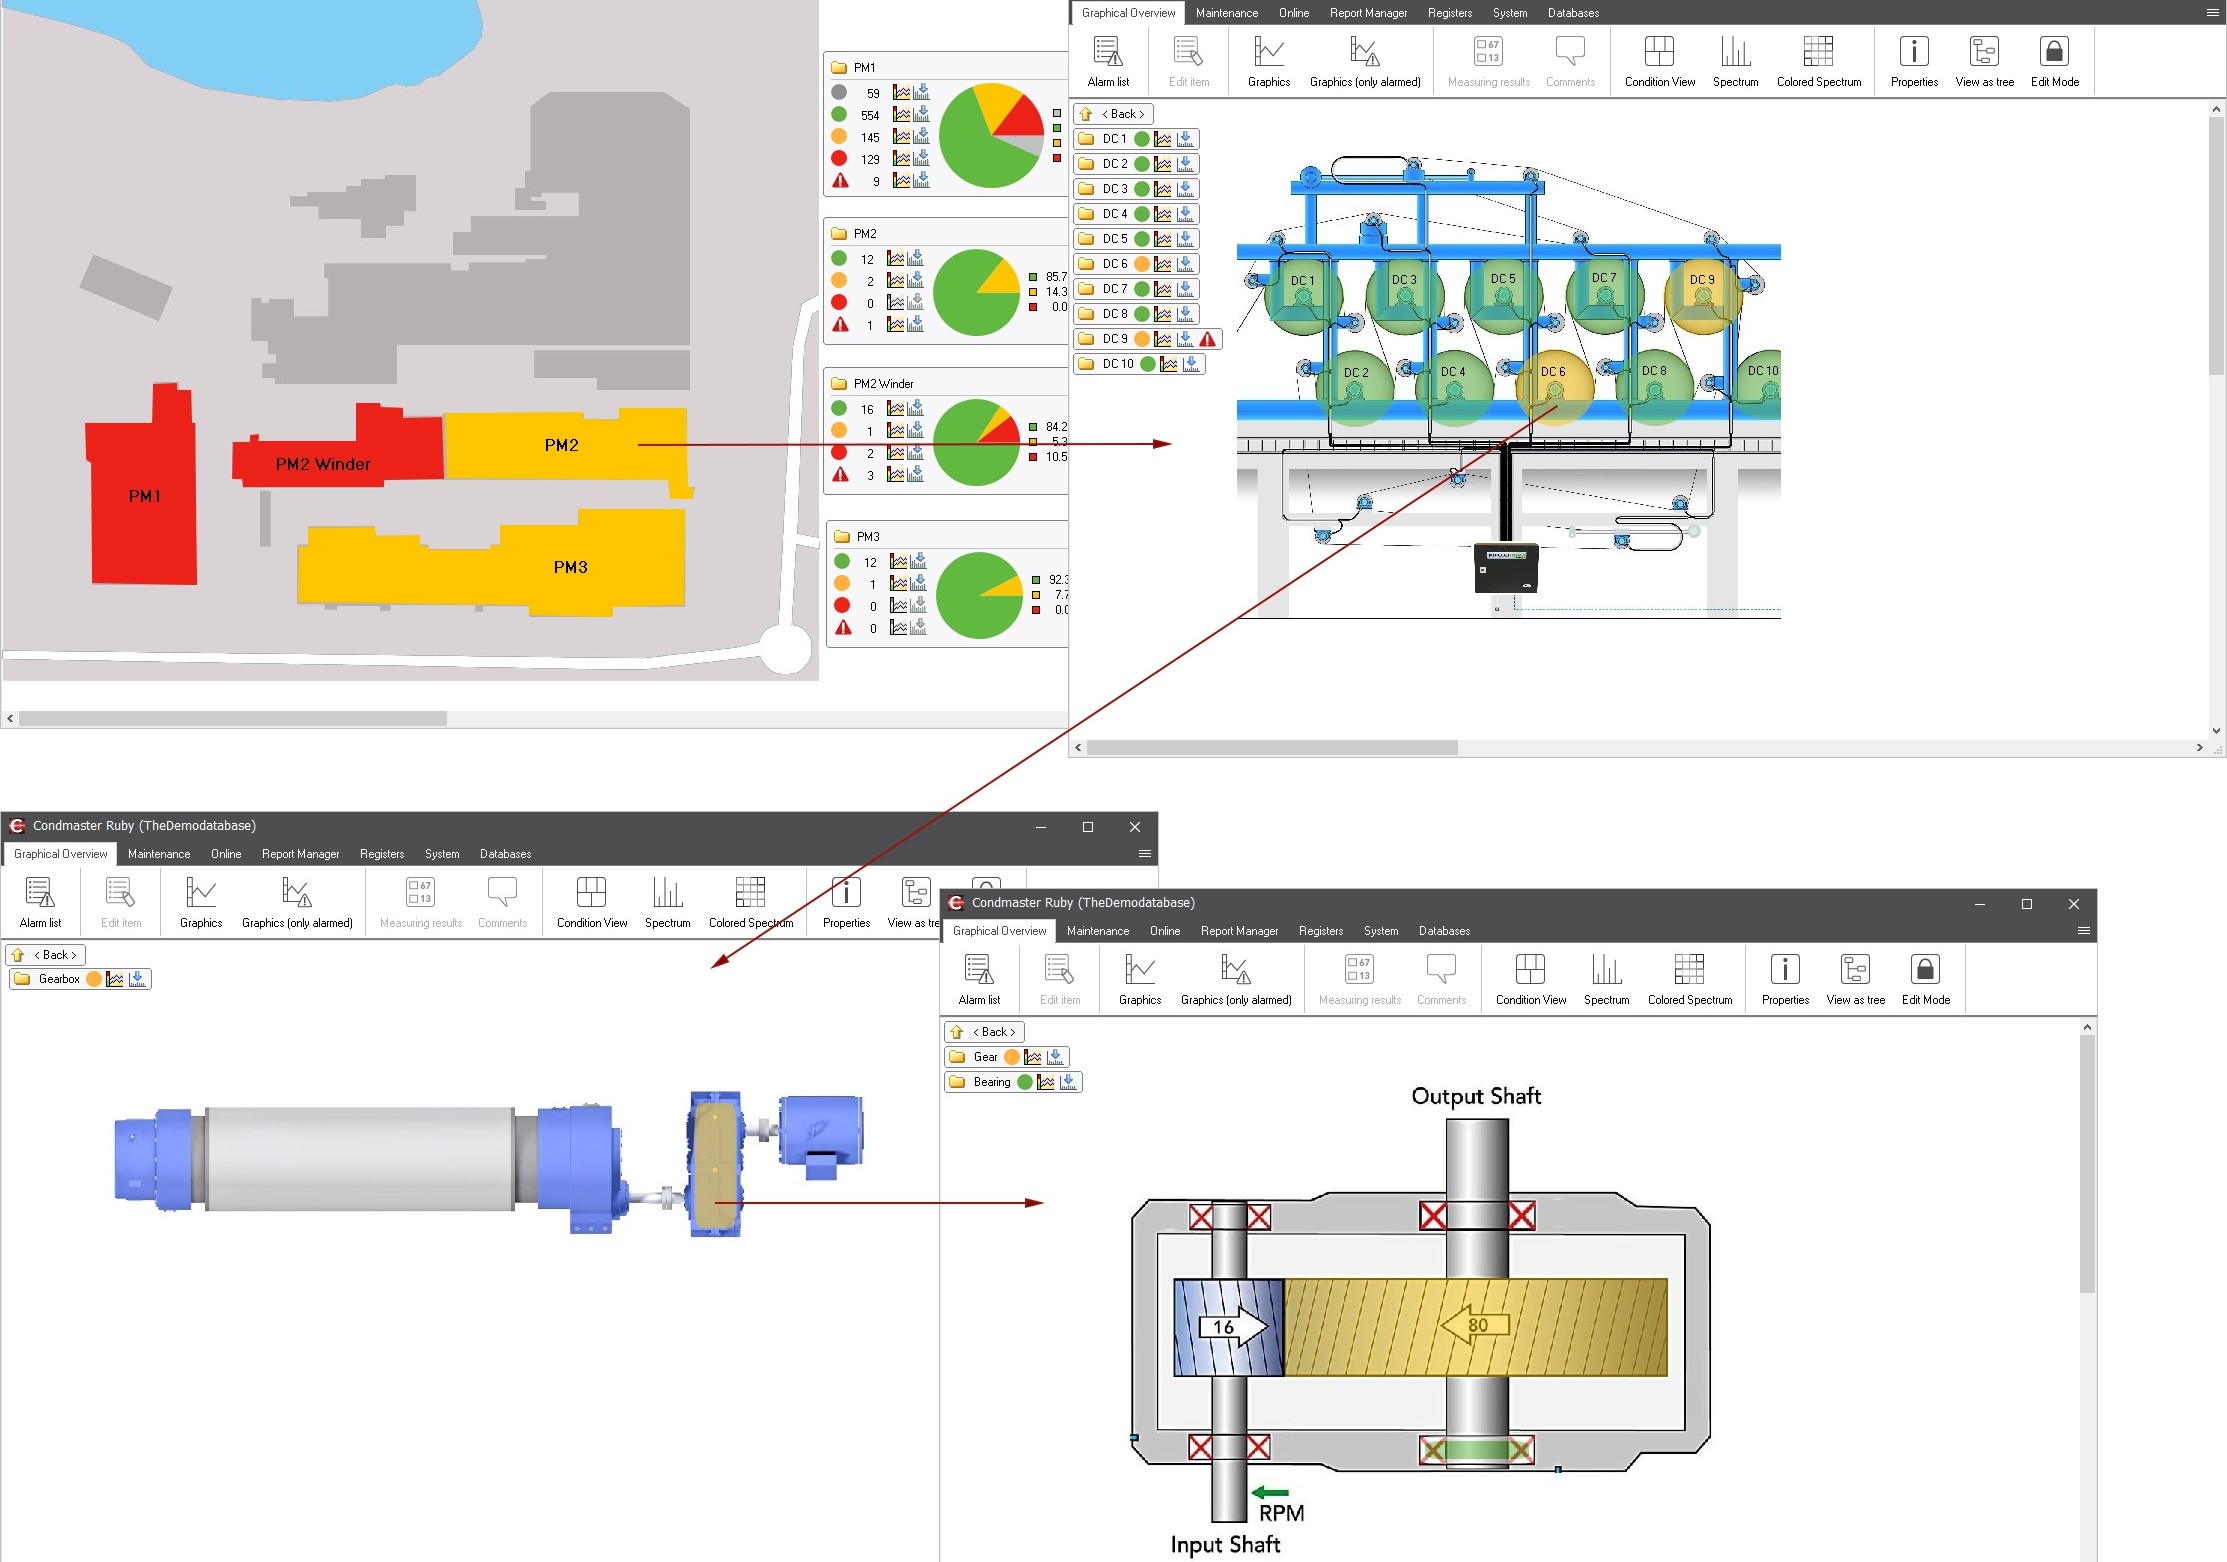This screenshot has height=1562, width=2227.
Task: Select Graphical Overview tab in Gearbox window
Action: [x=60, y=854]
